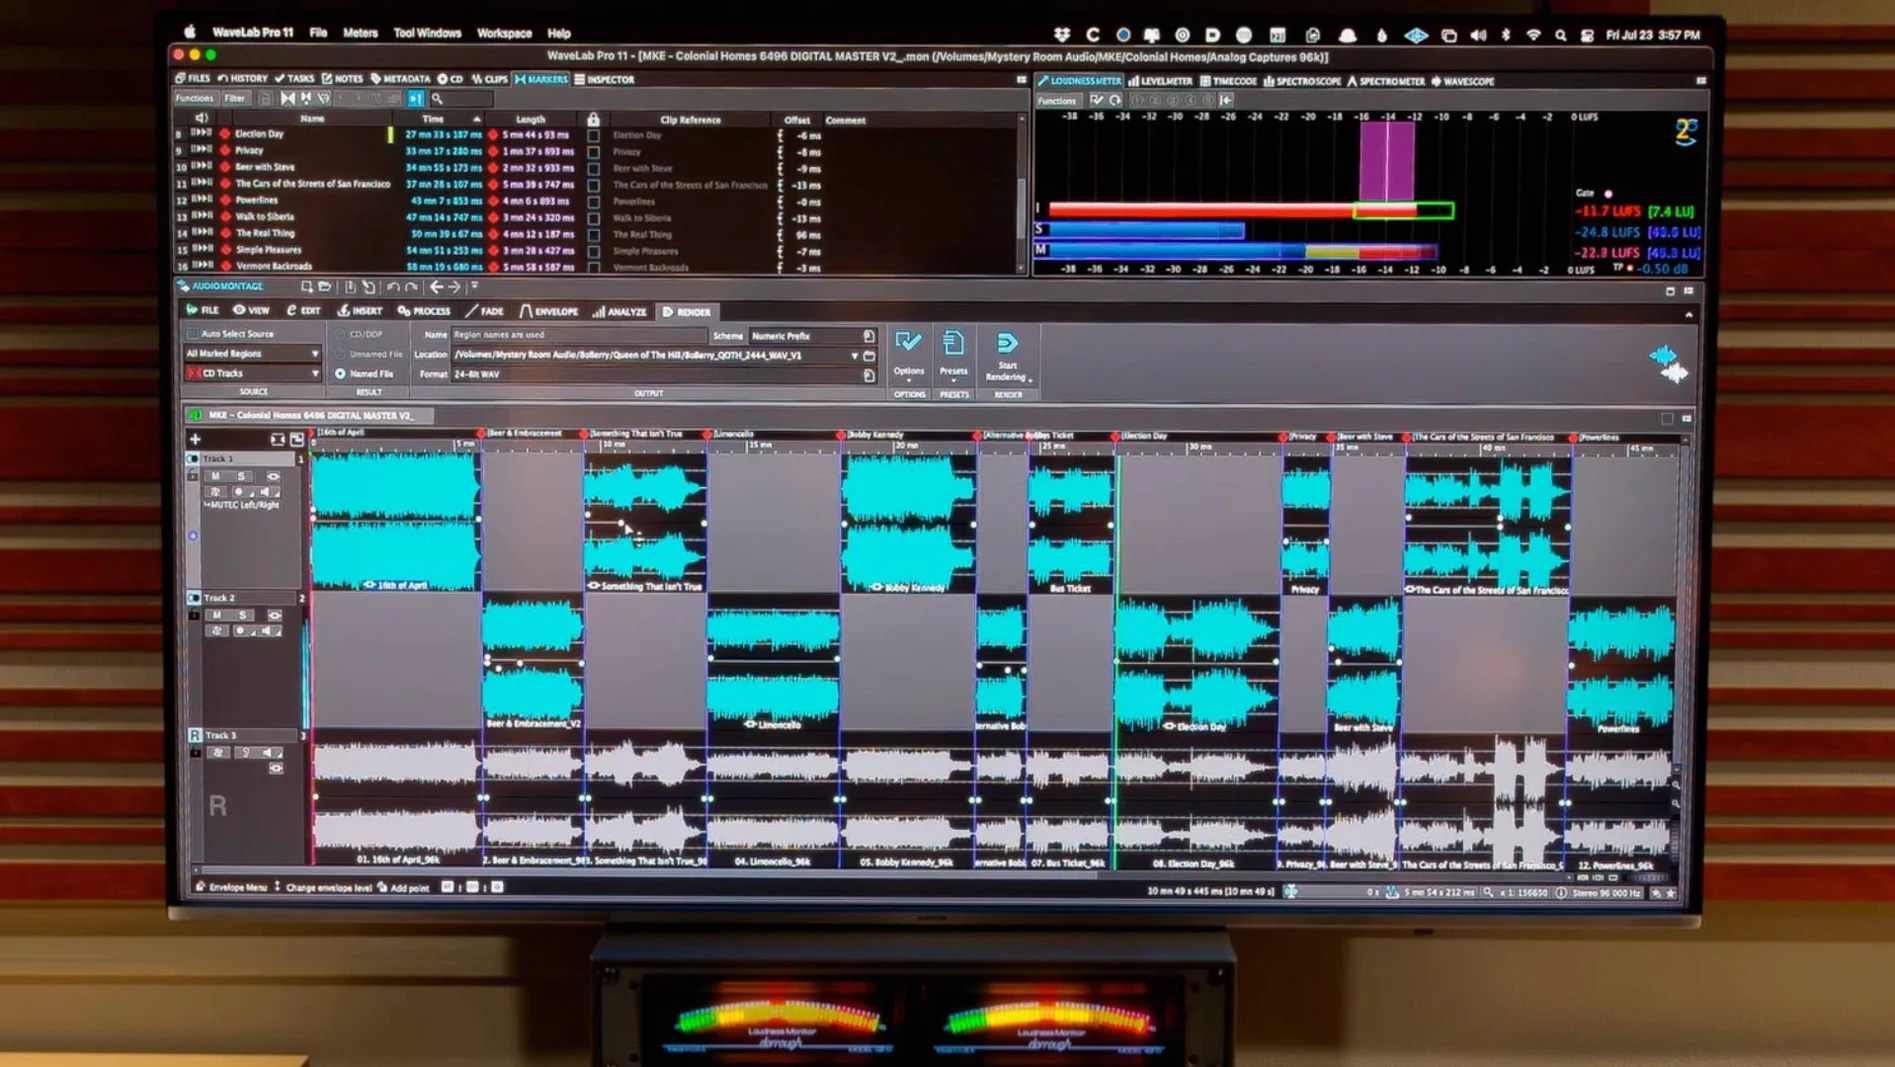Click the Track 2 record/monitor dot icon
The height and width of the screenshot is (1067, 1895).
(240, 631)
